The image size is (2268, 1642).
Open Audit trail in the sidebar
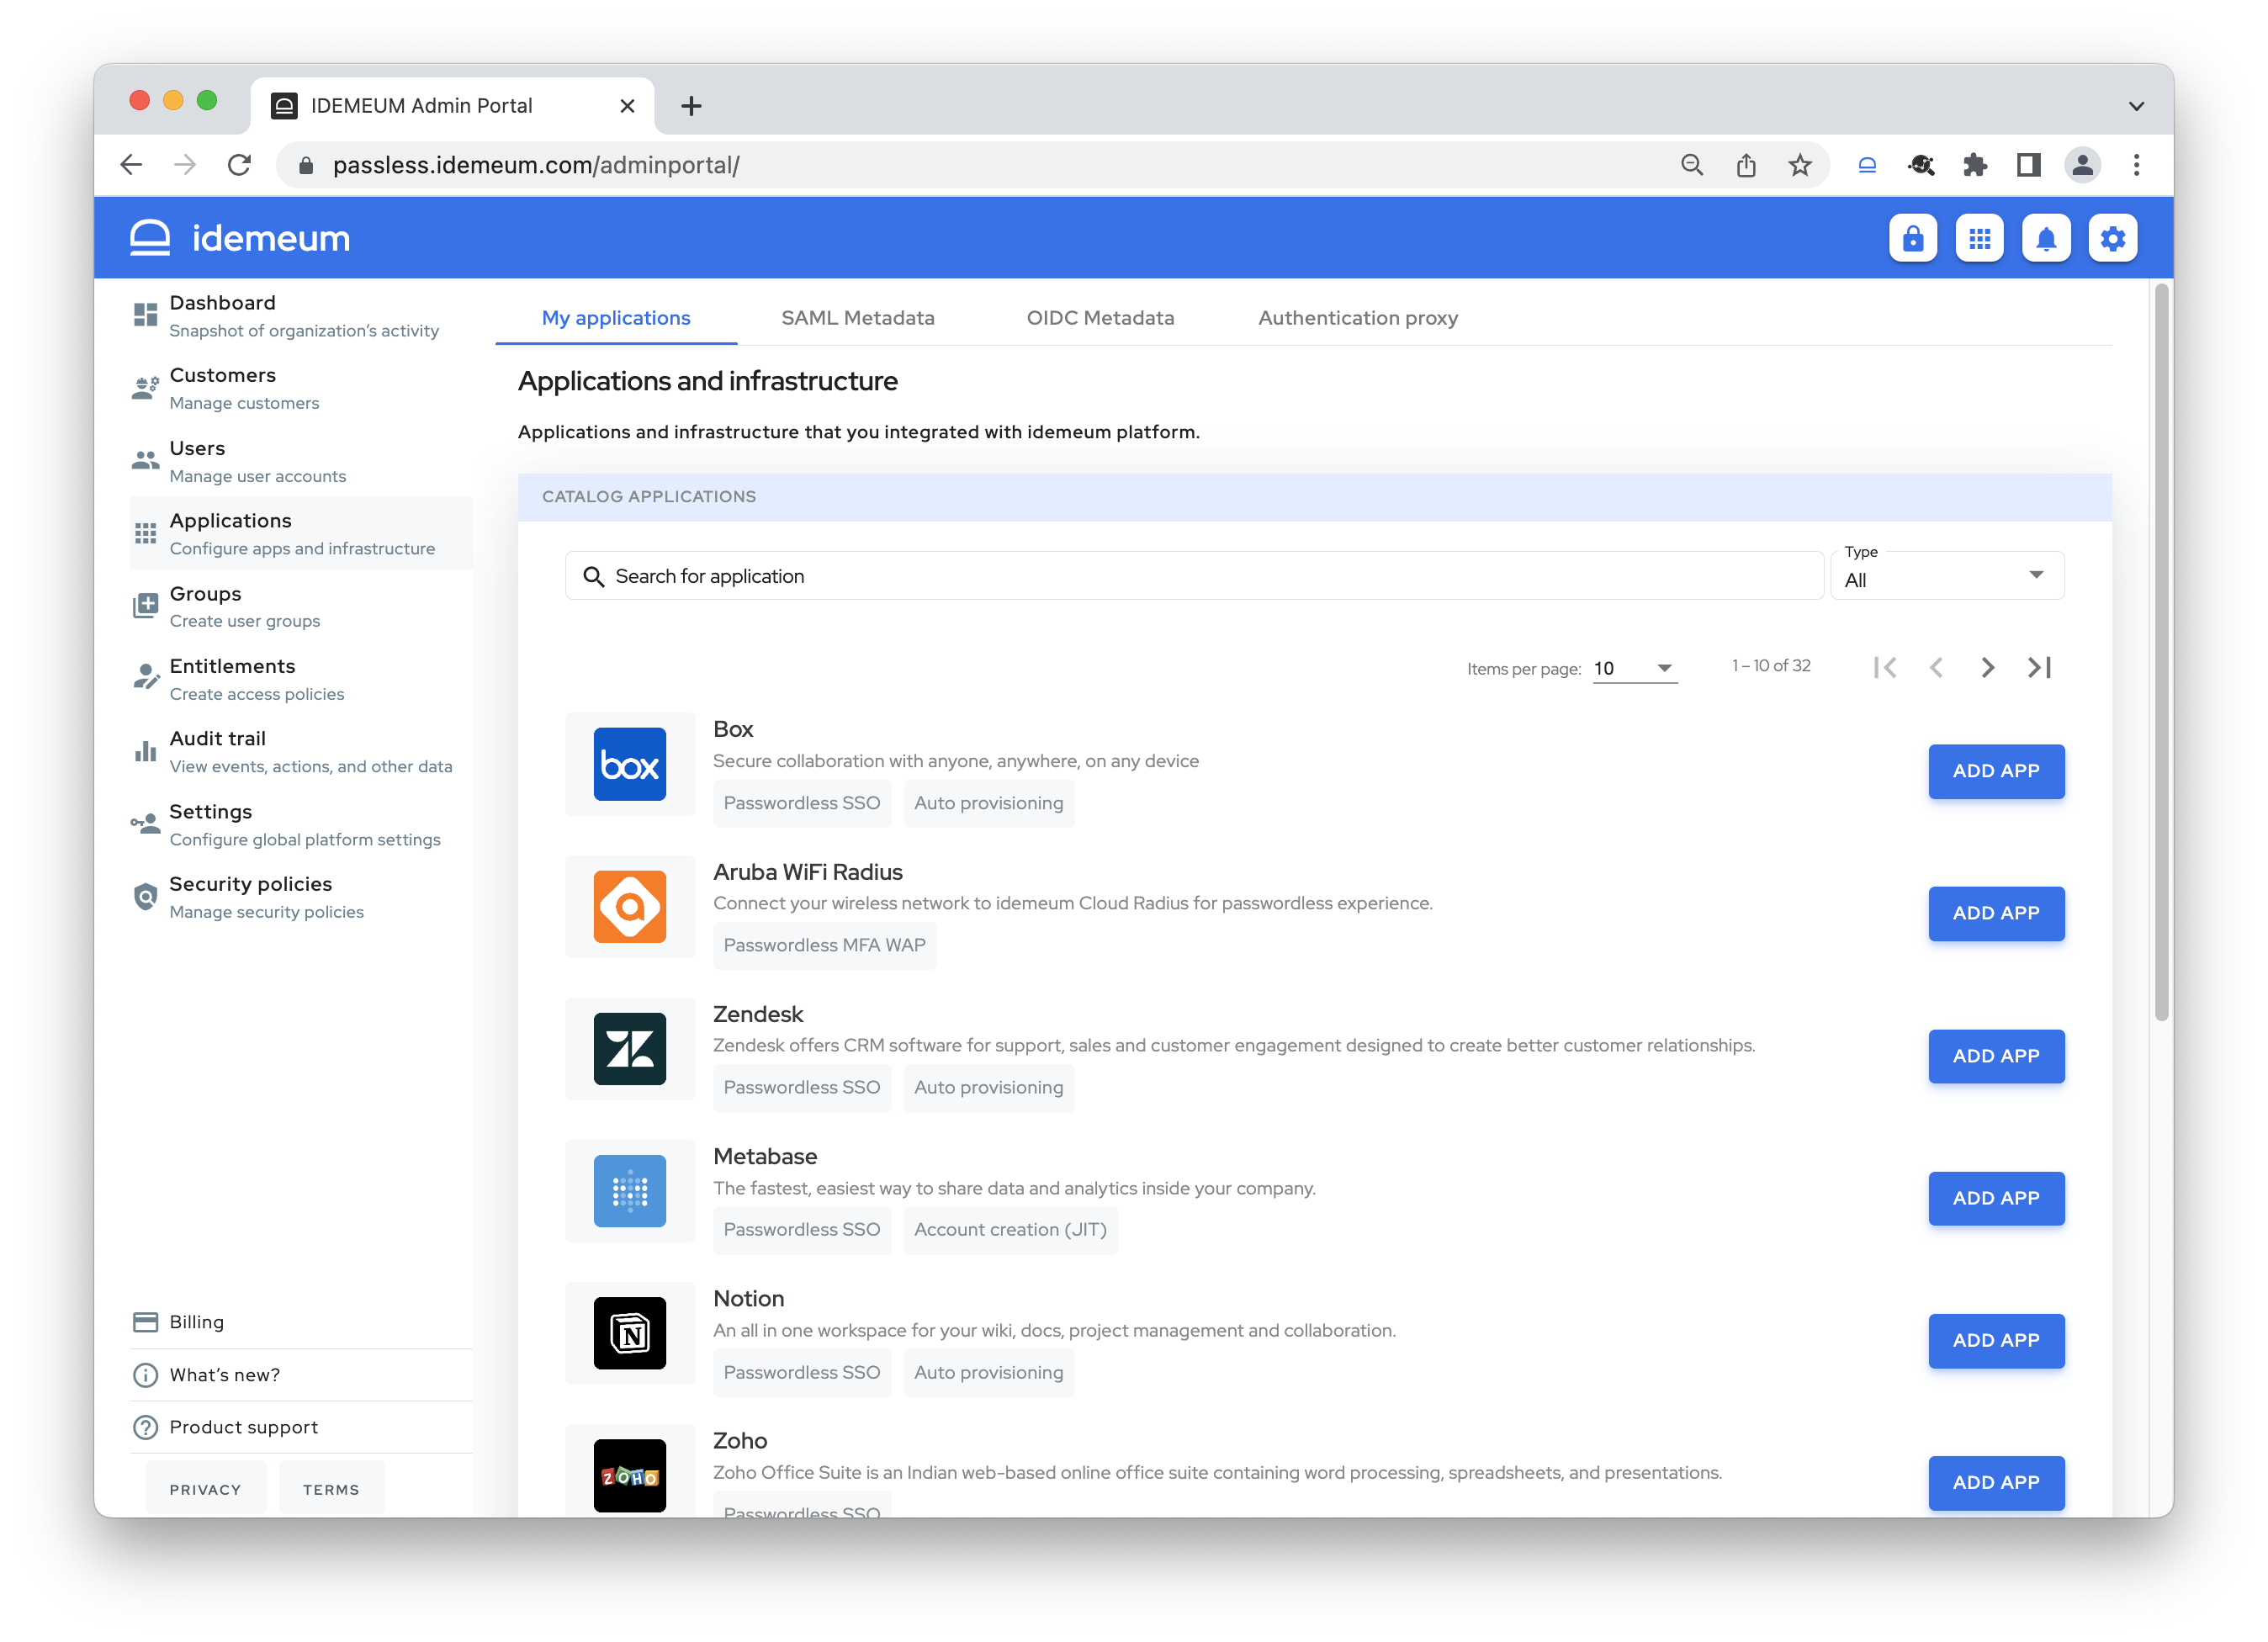tap(300, 751)
